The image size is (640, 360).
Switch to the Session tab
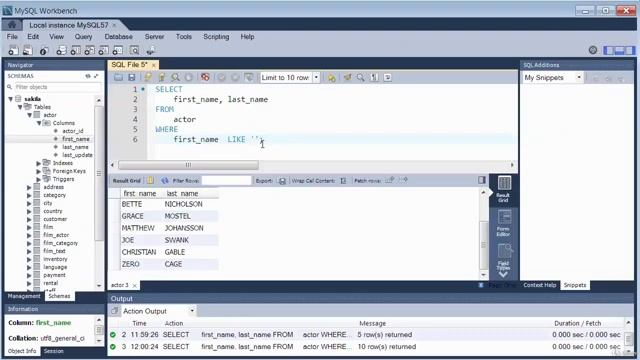(x=53, y=351)
